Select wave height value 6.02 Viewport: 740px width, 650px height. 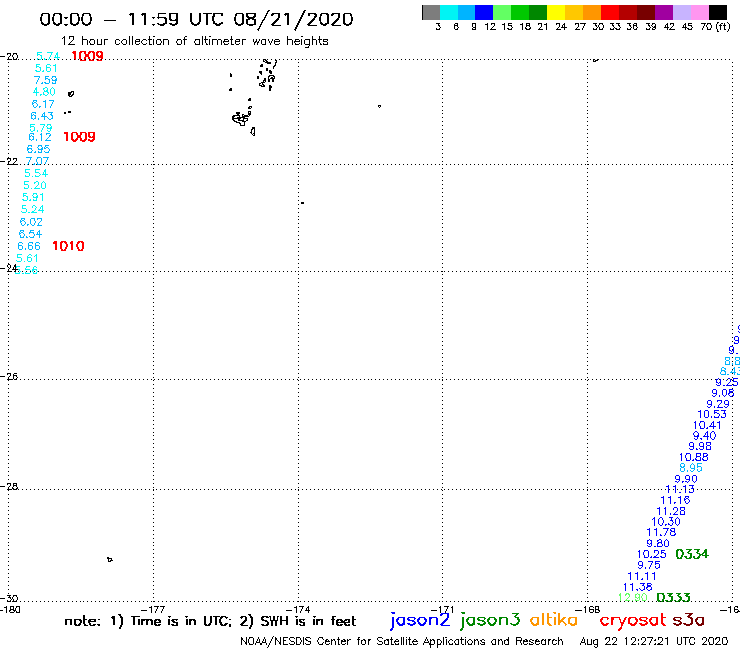[31, 222]
